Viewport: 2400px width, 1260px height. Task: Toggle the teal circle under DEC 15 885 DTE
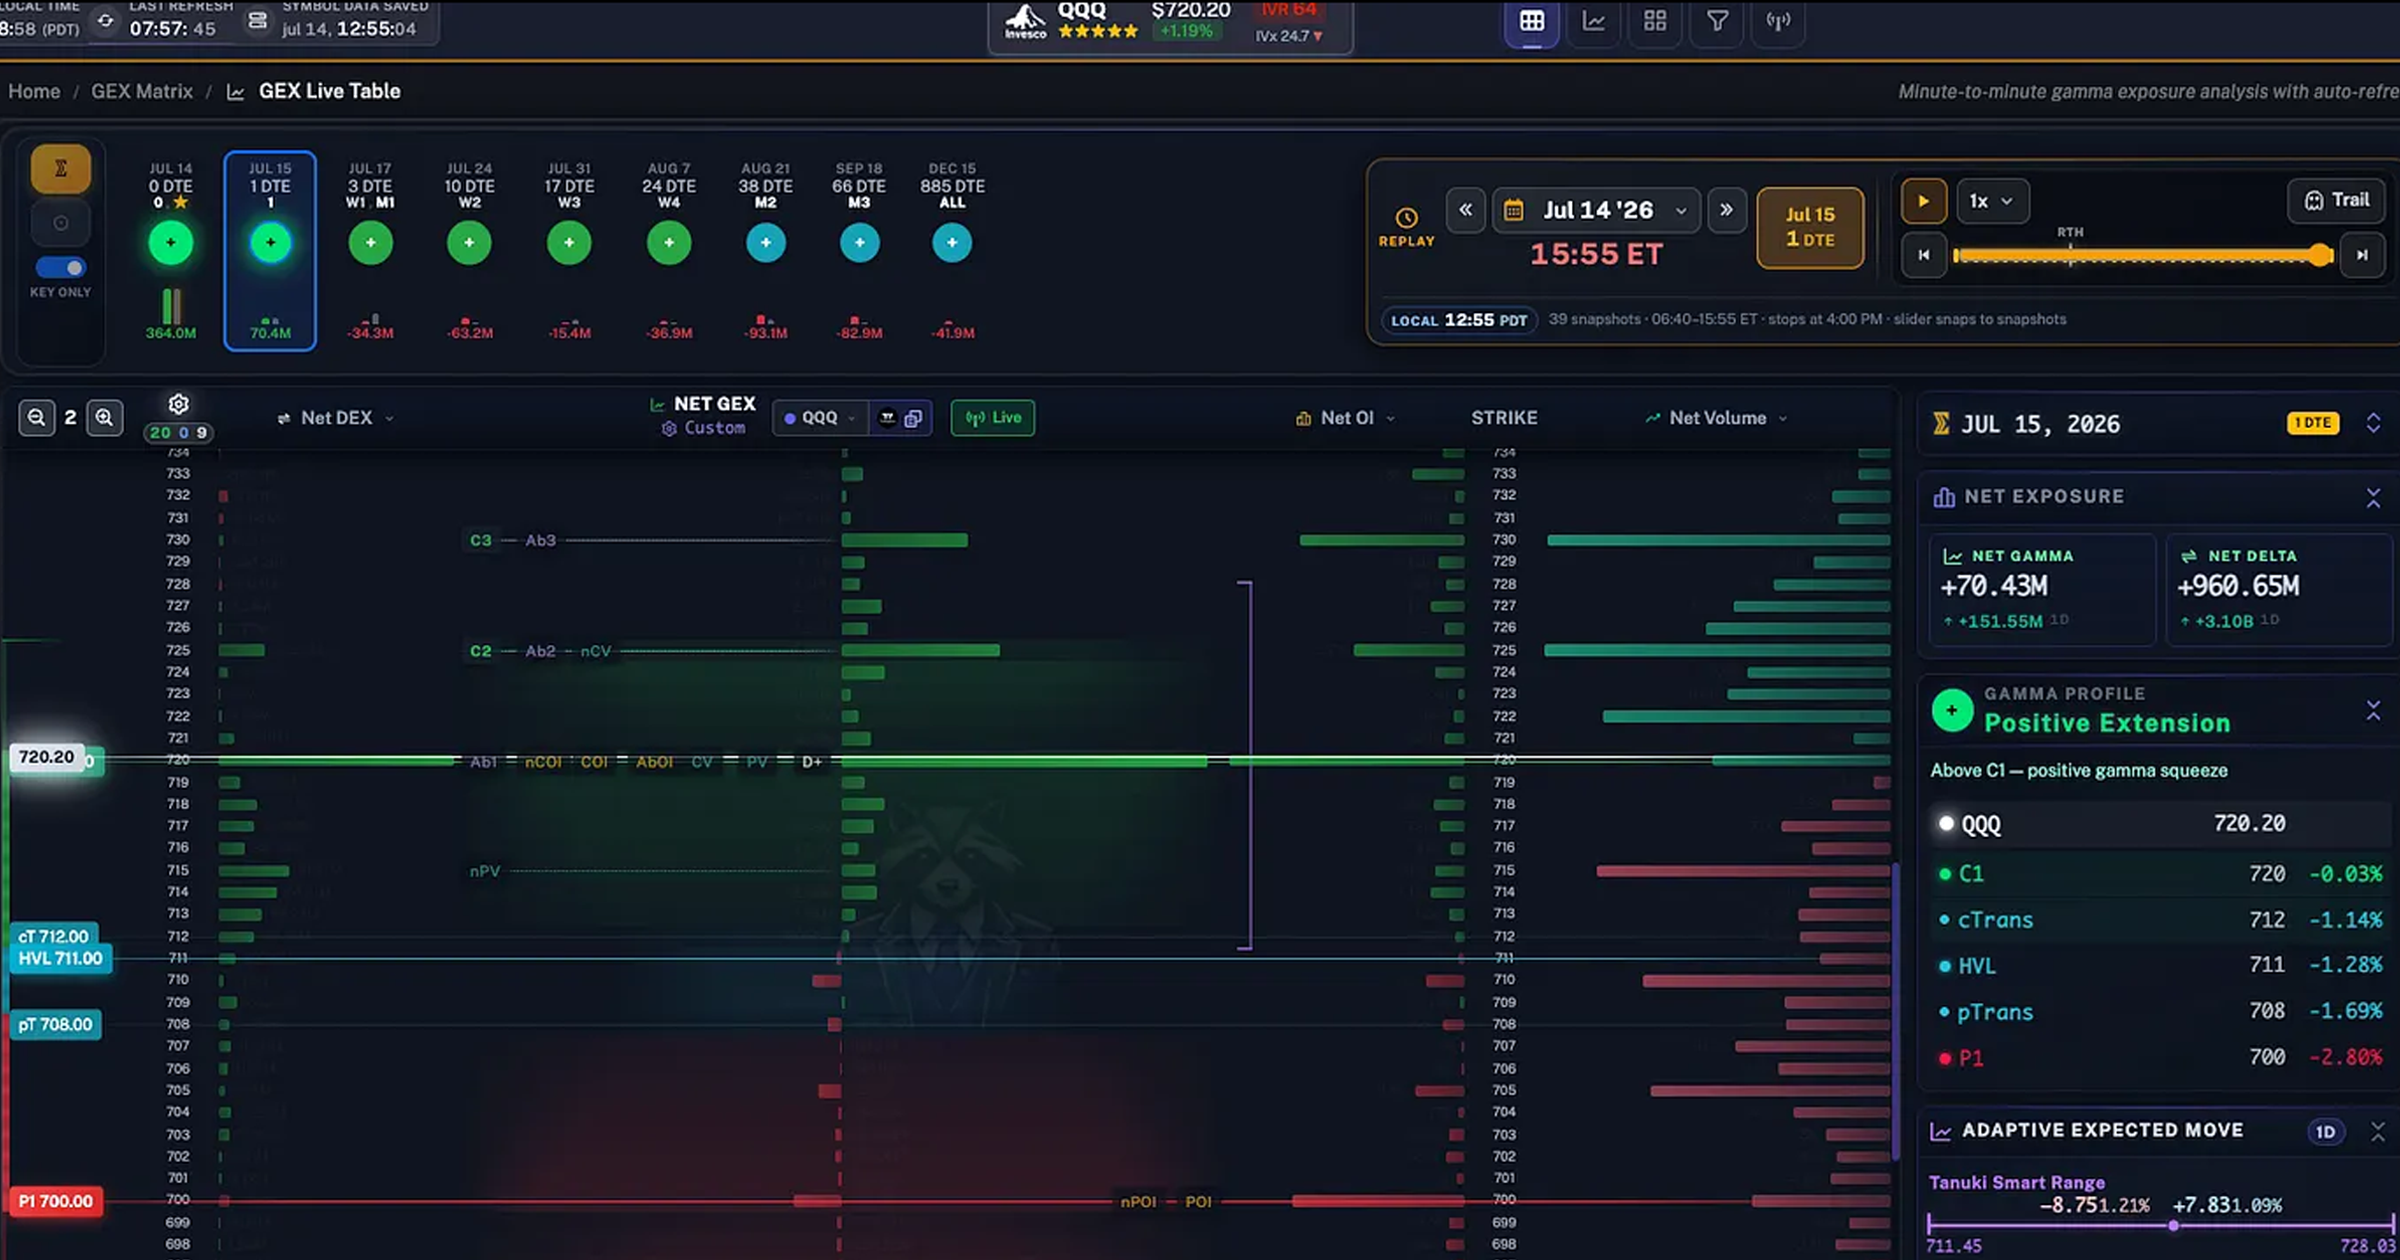point(952,243)
